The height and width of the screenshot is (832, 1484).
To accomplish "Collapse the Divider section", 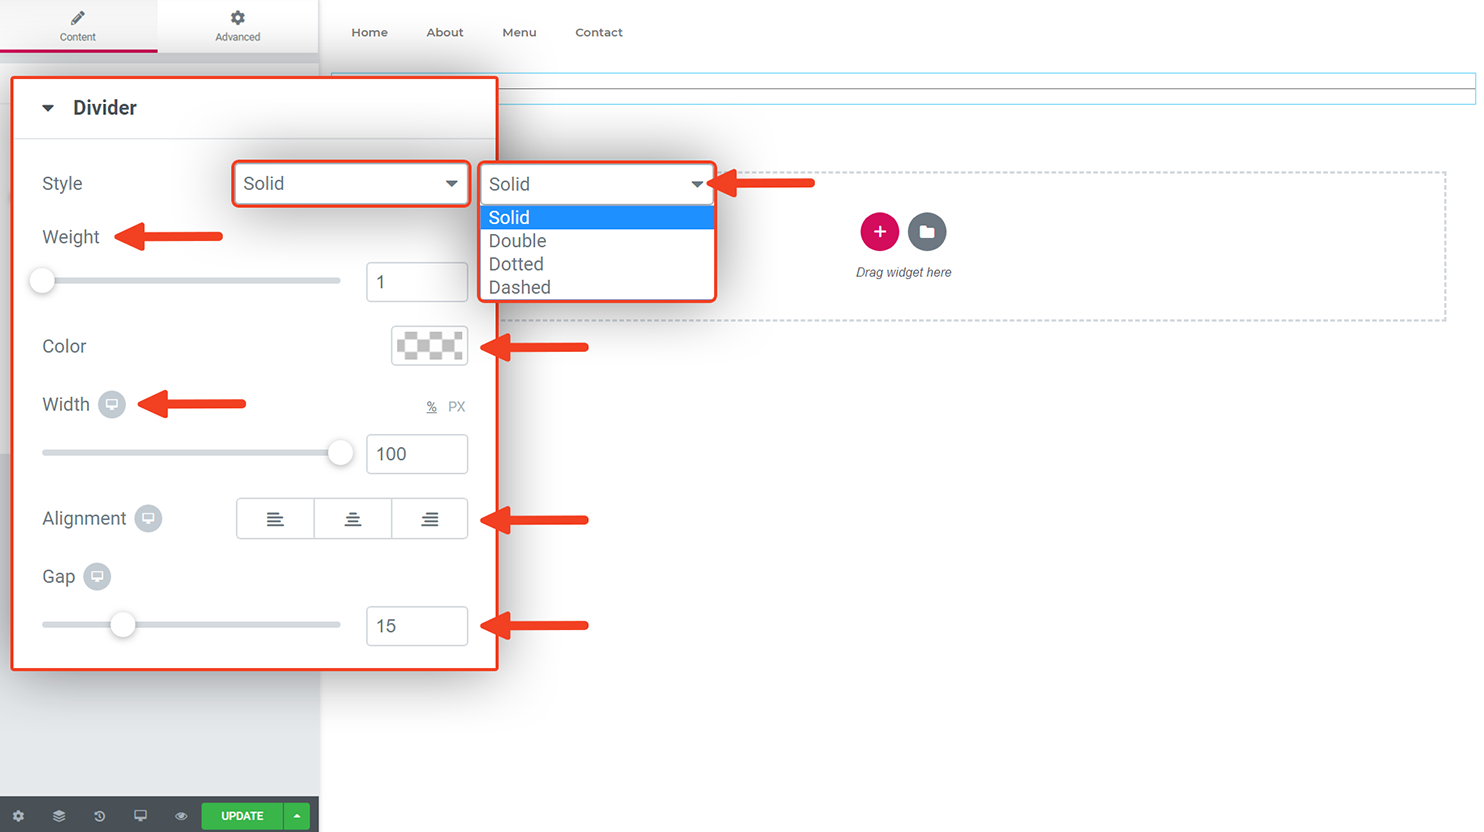I will (x=47, y=107).
